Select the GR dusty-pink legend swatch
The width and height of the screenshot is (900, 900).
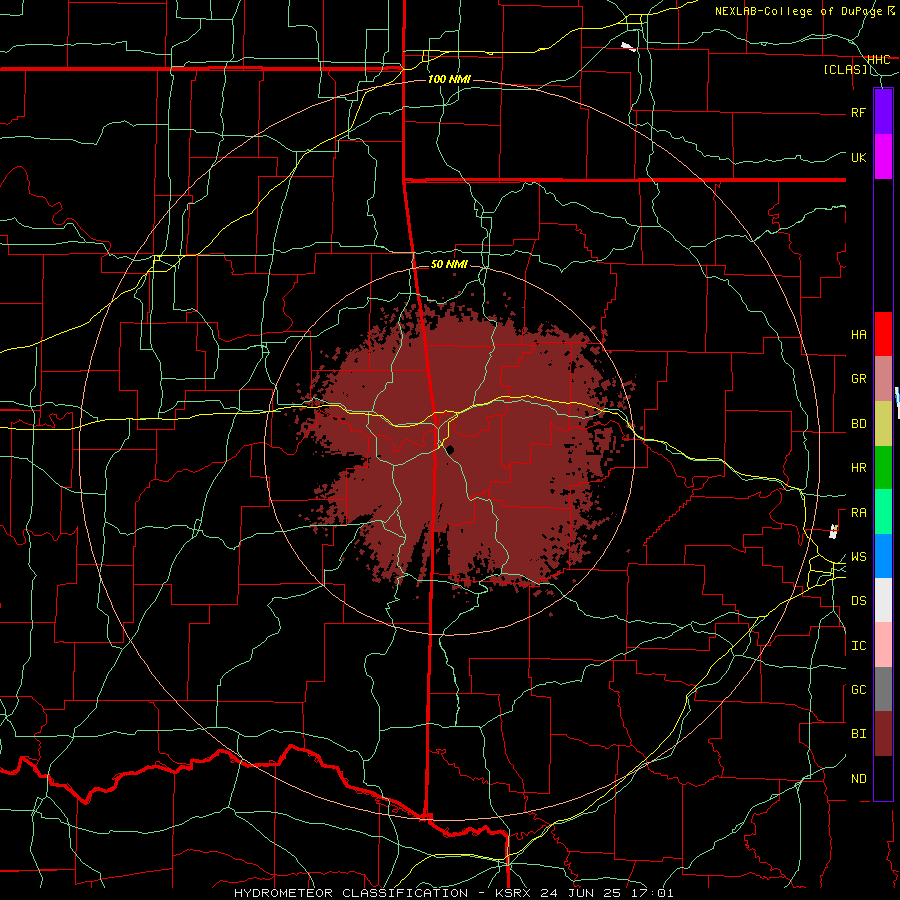click(883, 379)
